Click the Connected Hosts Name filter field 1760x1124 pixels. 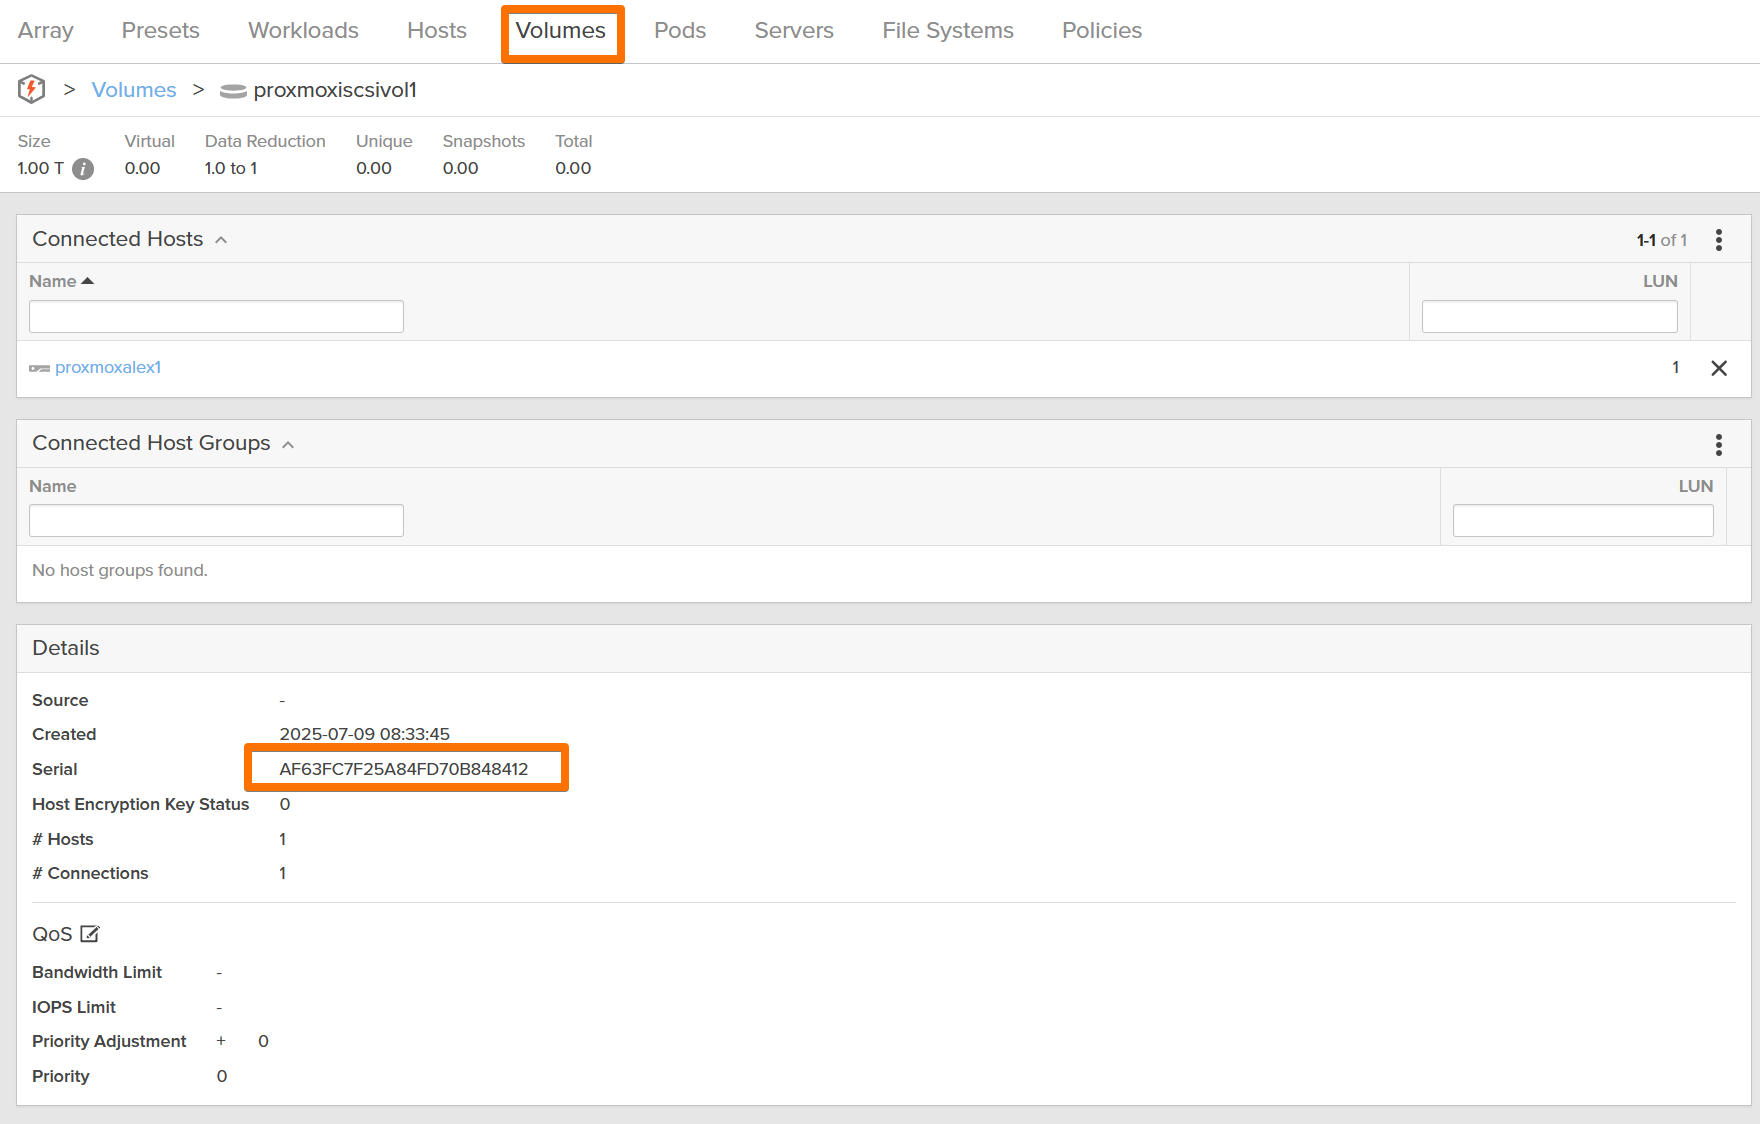tap(216, 317)
